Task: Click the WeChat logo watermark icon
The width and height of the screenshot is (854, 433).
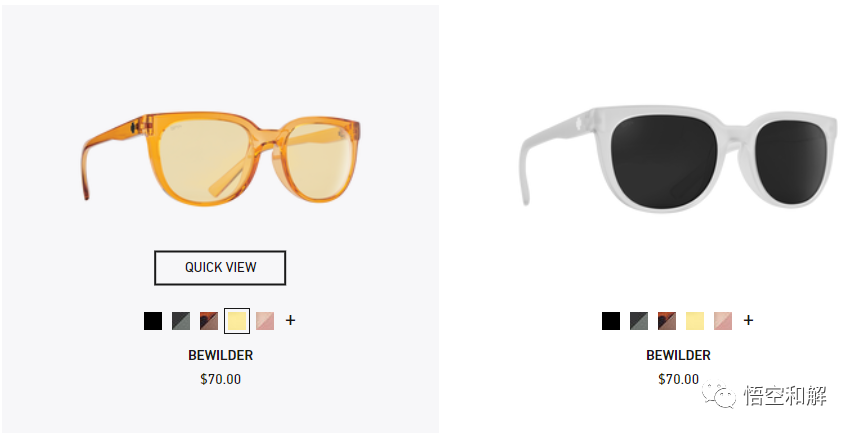Action: [x=719, y=394]
